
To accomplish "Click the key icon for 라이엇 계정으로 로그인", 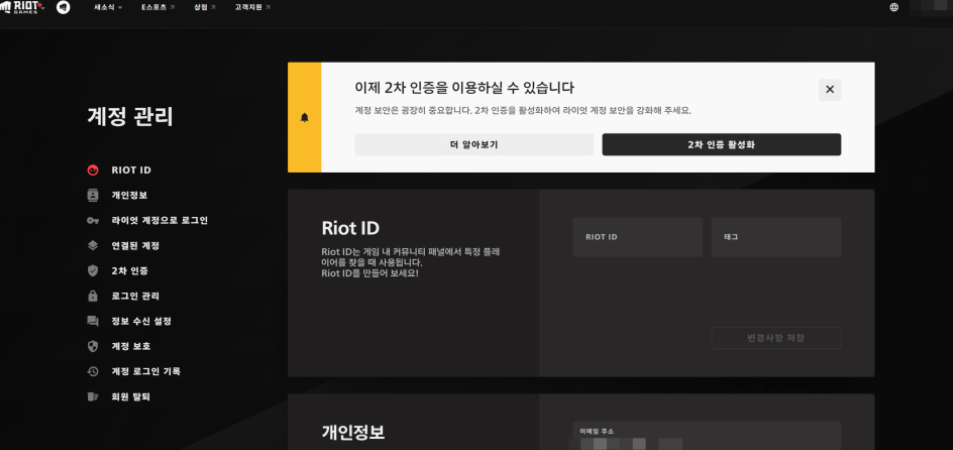I will click(x=92, y=221).
